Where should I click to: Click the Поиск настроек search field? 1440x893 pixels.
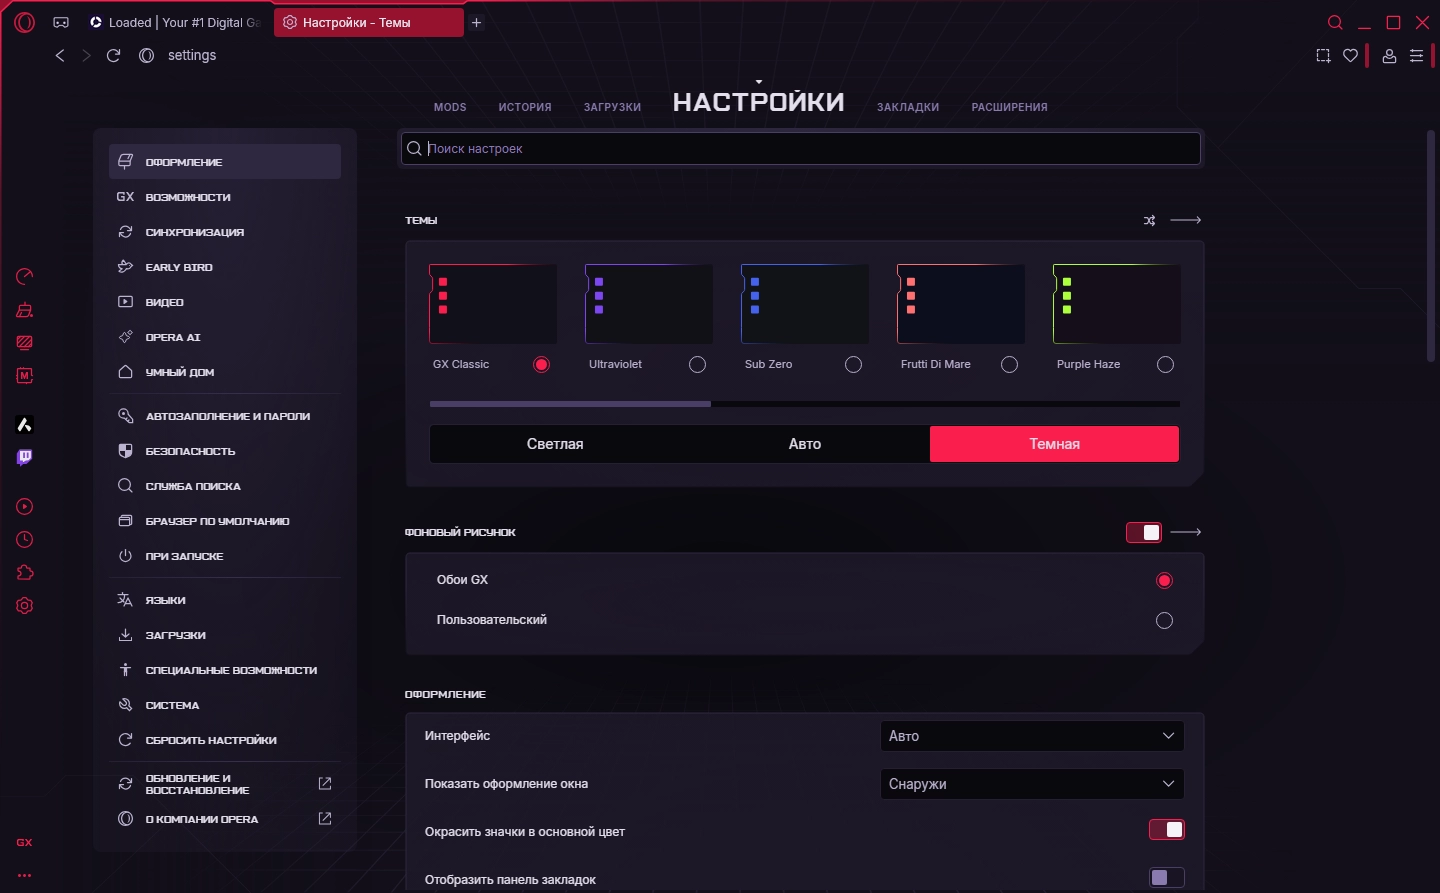click(800, 149)
